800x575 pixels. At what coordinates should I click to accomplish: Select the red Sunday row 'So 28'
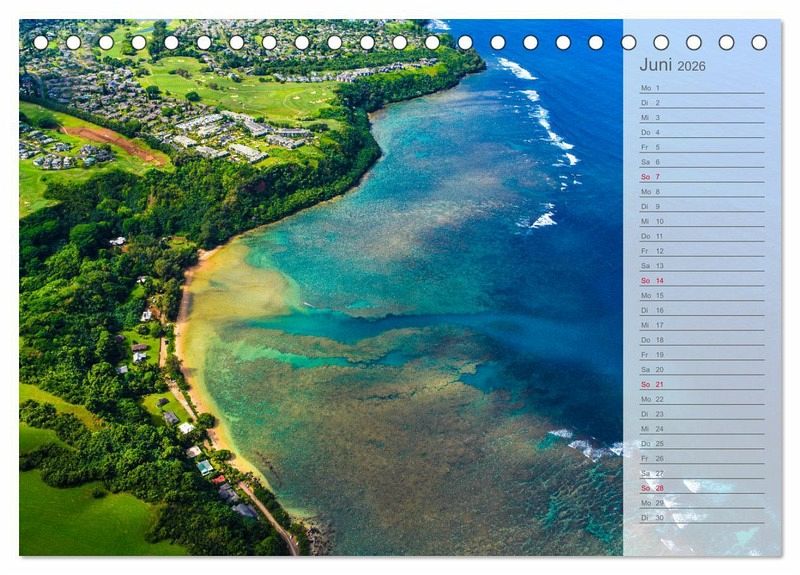702,488
